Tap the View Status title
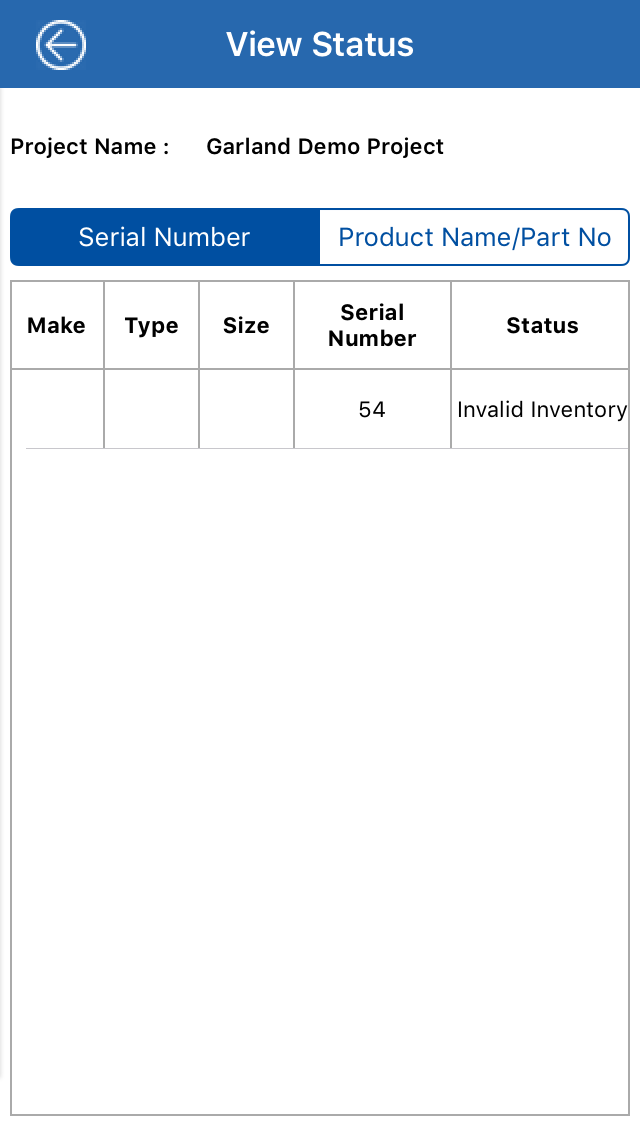Viewport: 640px width, 1136px height. point(320,45)
